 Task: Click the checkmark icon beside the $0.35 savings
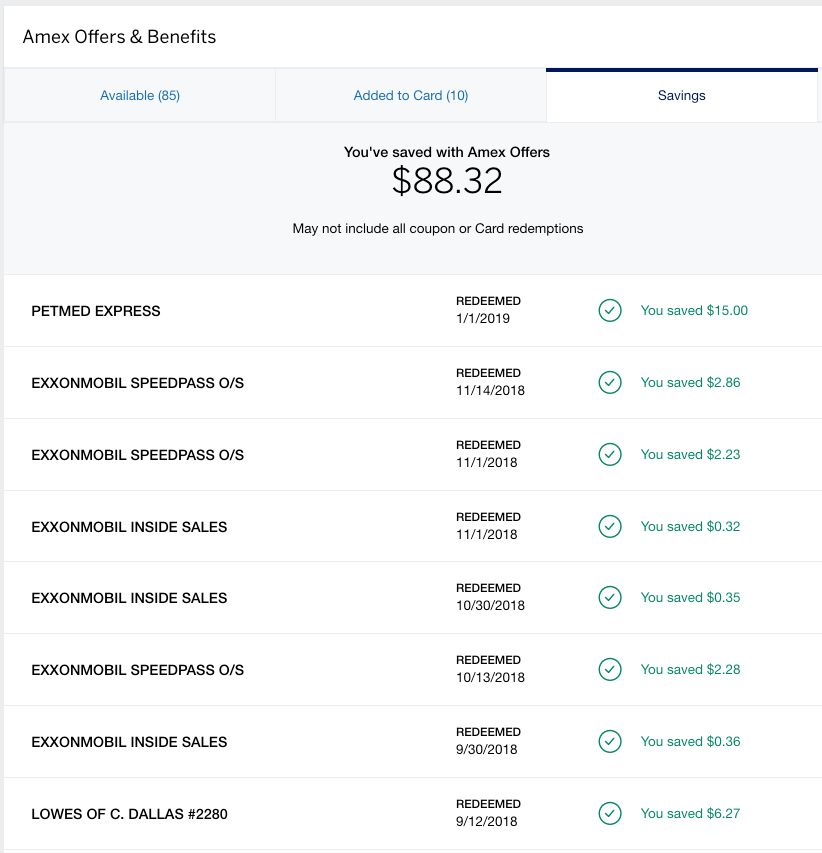click(x=610, y=597)
